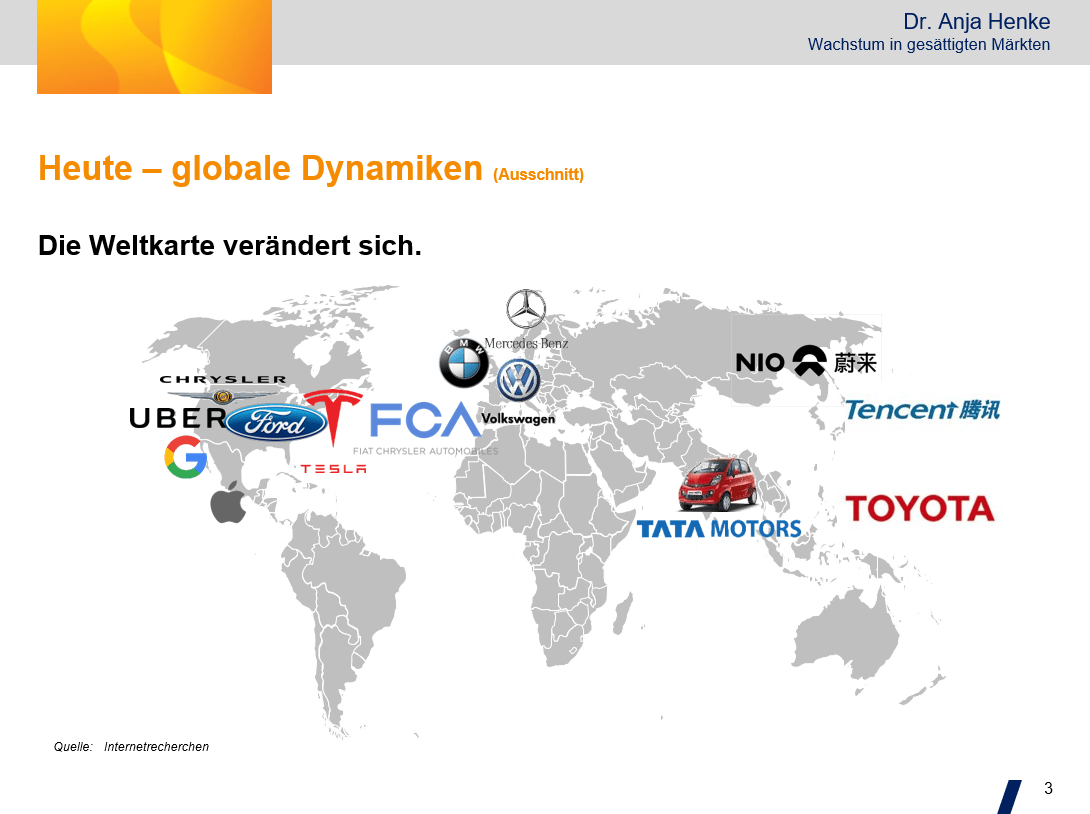This screenshot has width=1090, height=814.
Task: Select the 'Dr. Anja Henke' header text
Action: click(976, 22)
